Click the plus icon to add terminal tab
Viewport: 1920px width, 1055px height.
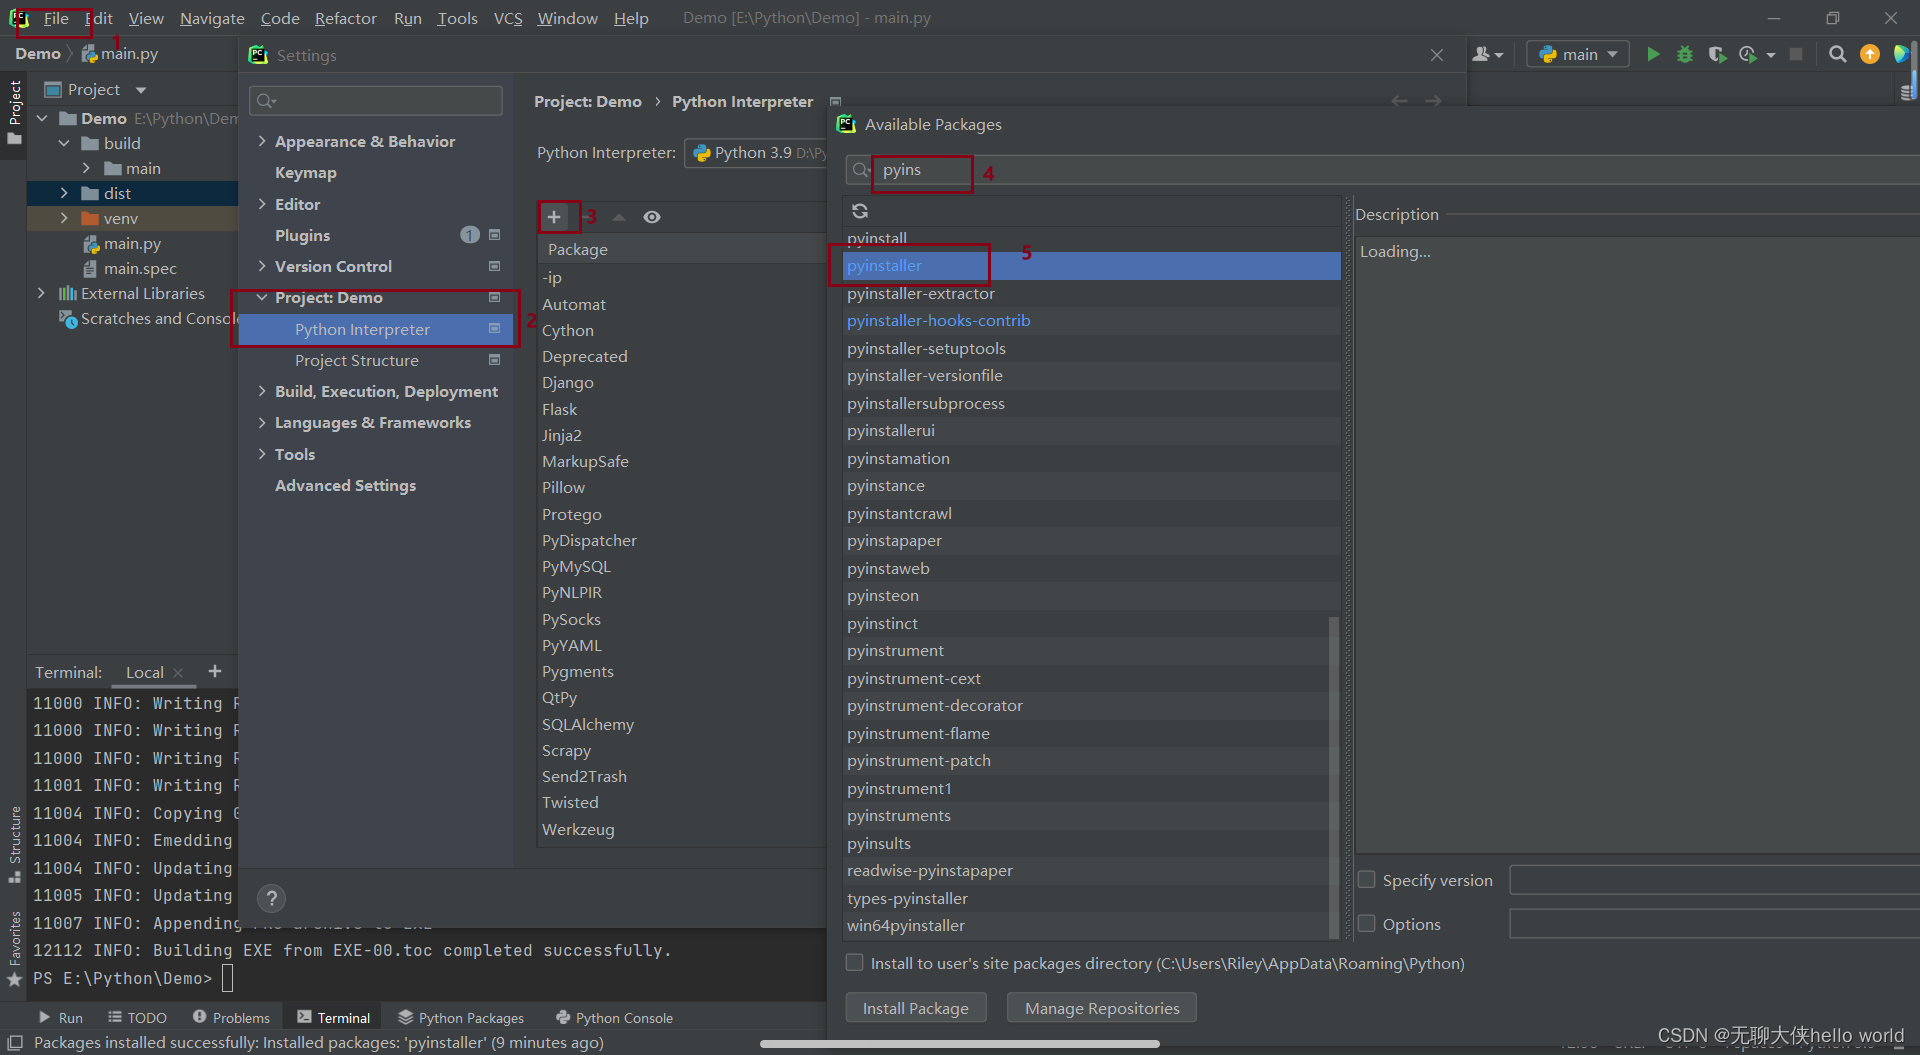coord(214,671)
